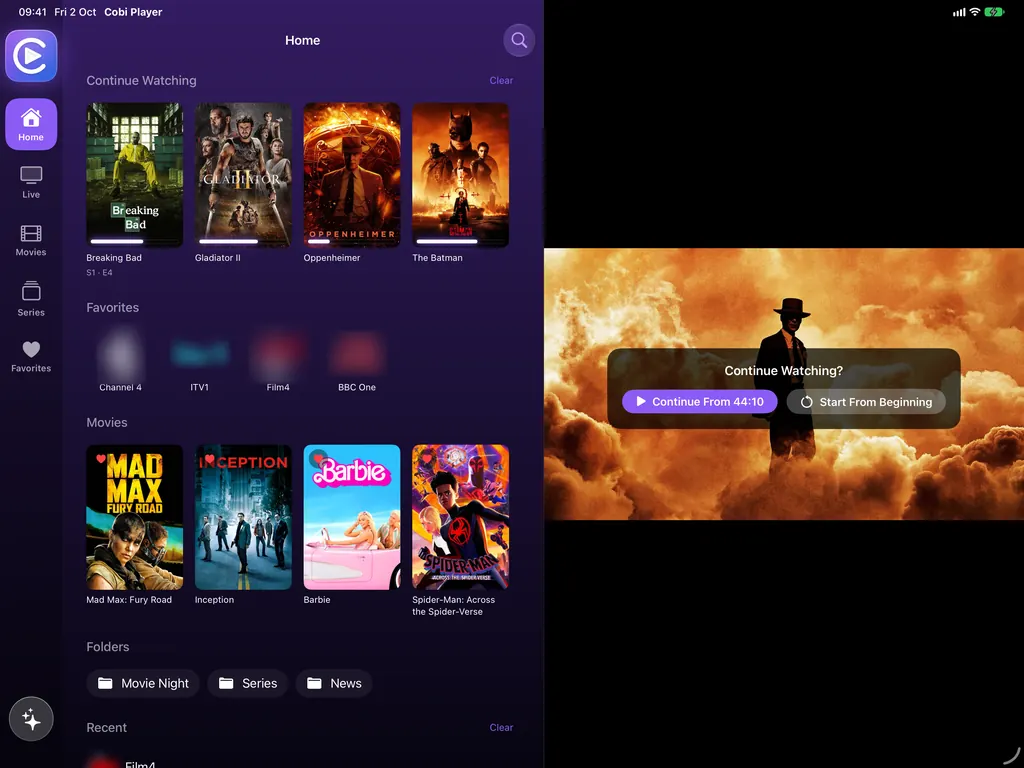The image size is (1024, 768).
Task: Open the Film4 favorite channel
Action: tap(278, 360)
